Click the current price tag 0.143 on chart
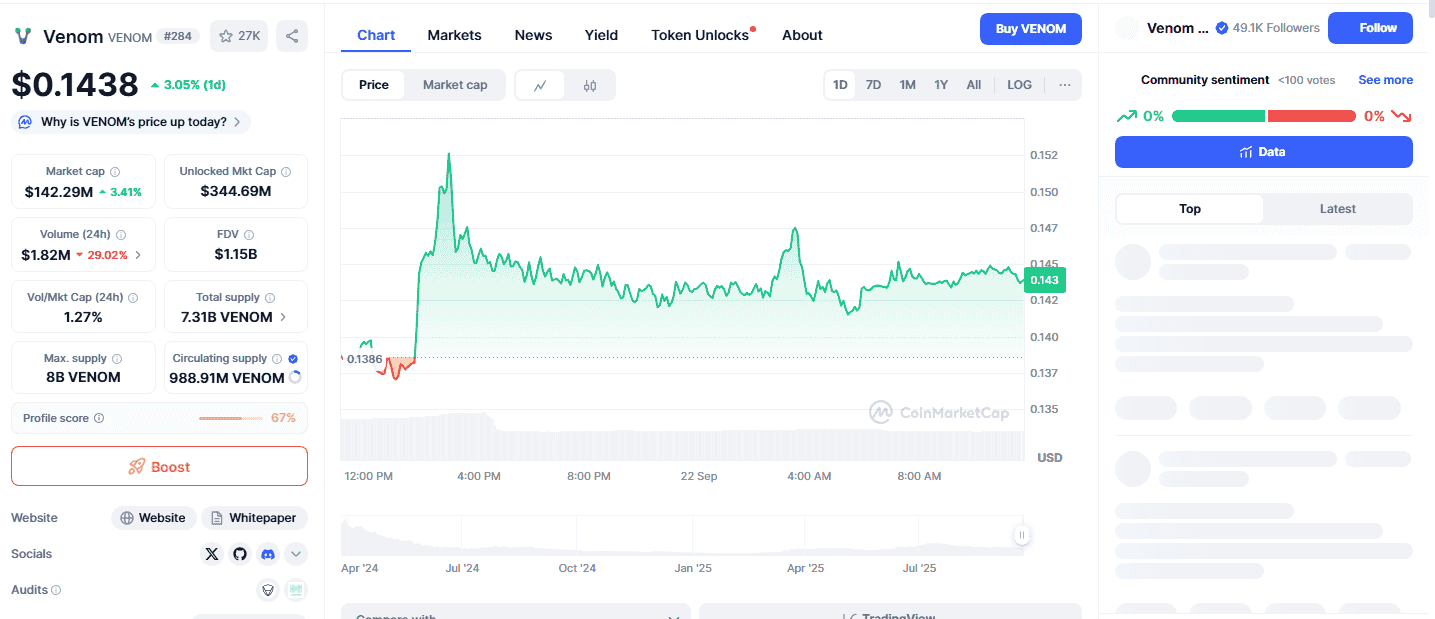Viewport: 1435px width, 619px height. pos(1046,280)
